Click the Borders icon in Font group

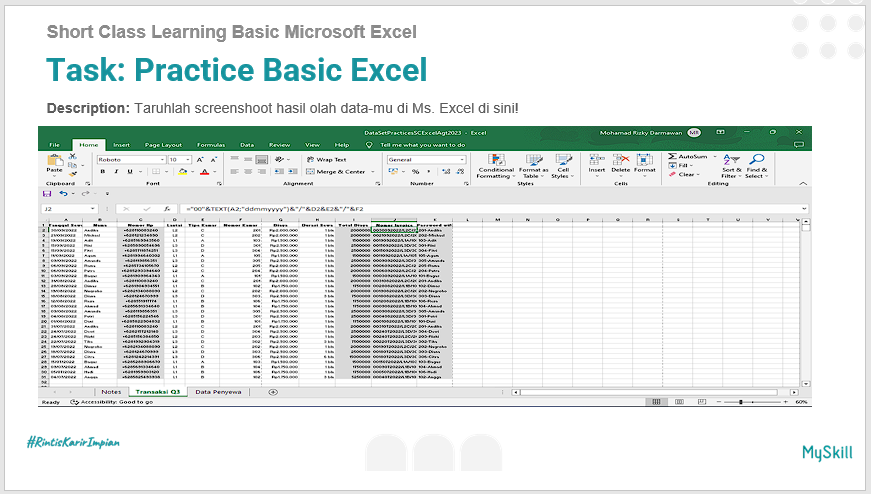(x=156, y=172)
